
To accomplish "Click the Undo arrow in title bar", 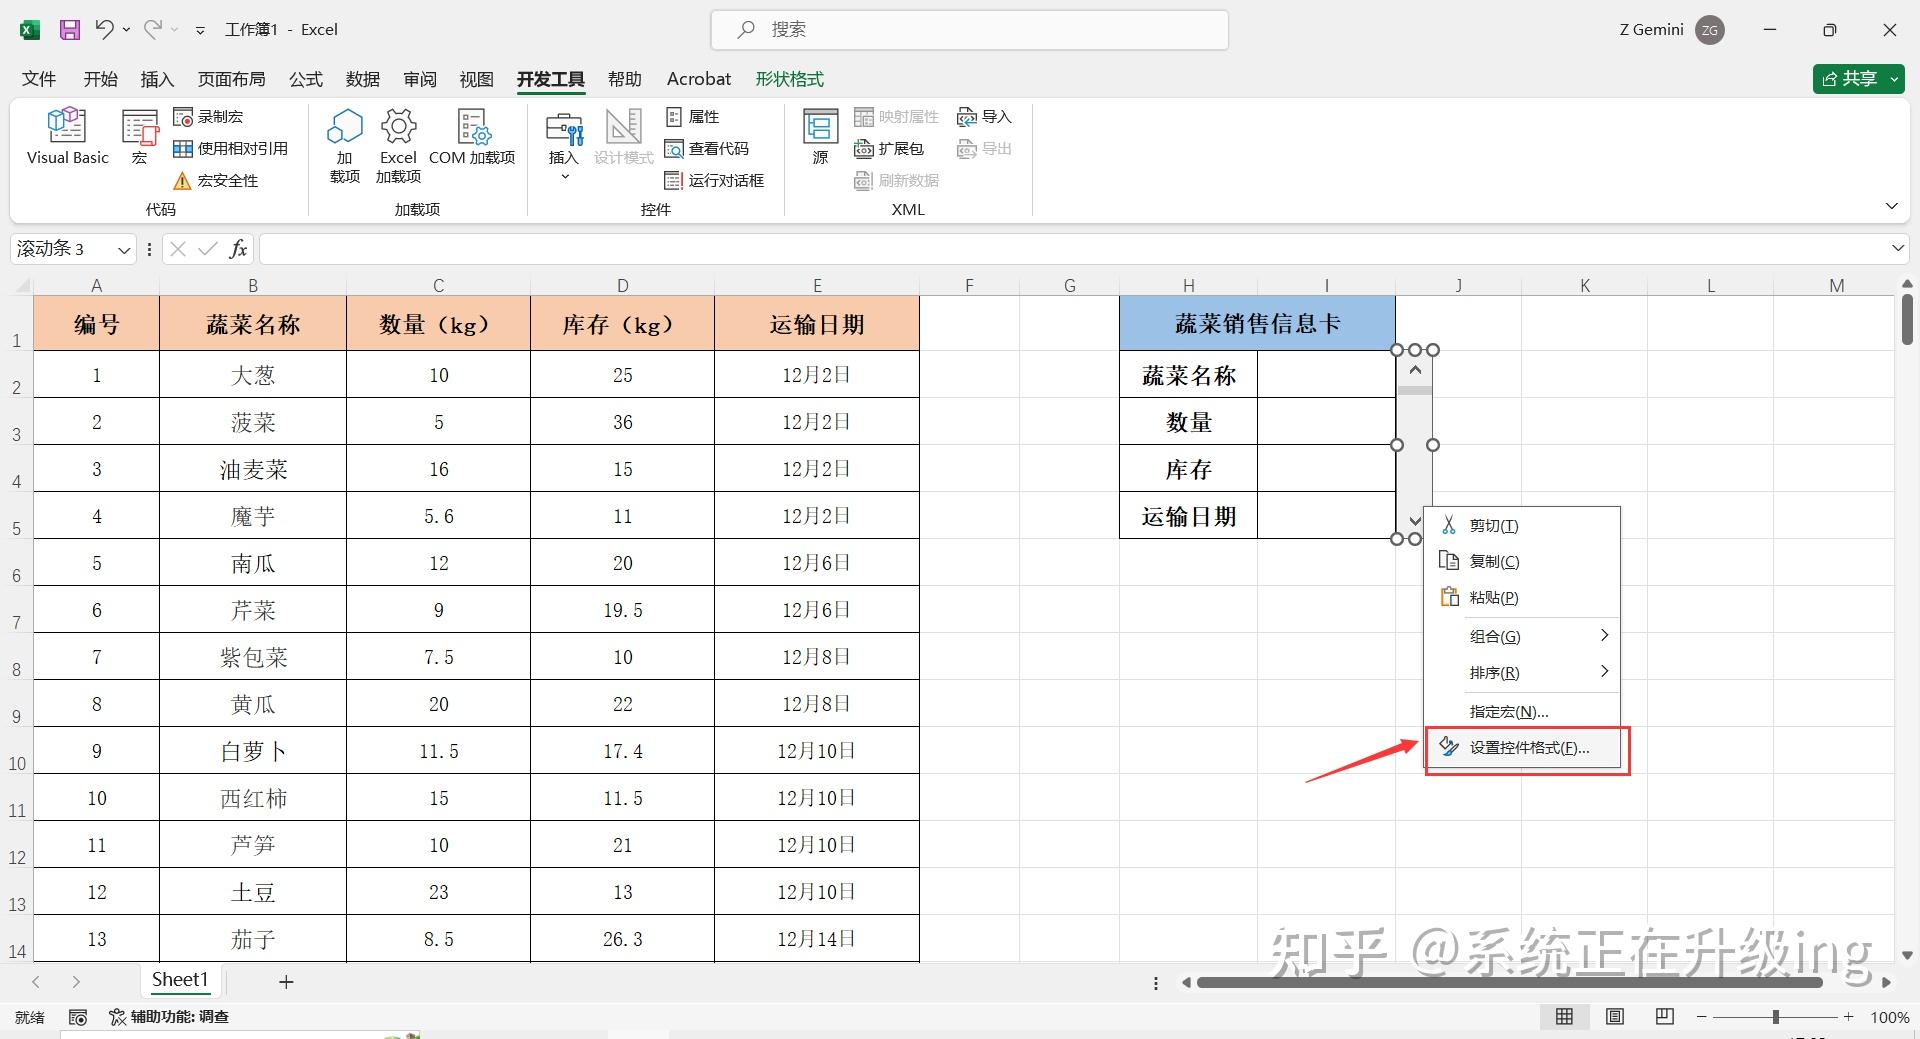I will click(104, 29).
